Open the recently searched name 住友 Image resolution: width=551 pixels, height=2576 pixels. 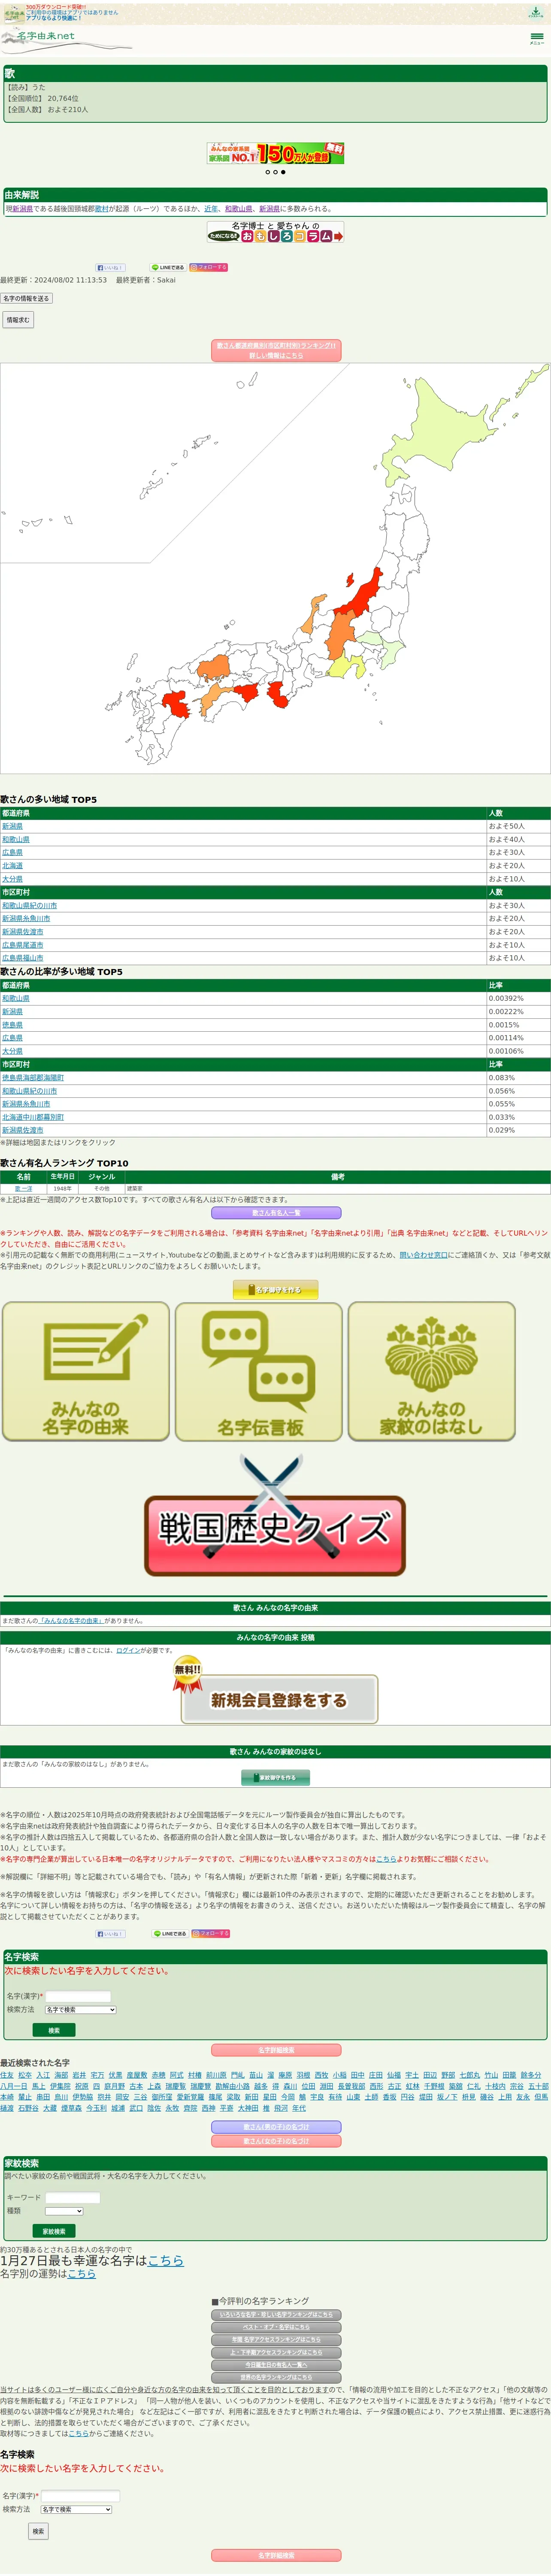7,2075
